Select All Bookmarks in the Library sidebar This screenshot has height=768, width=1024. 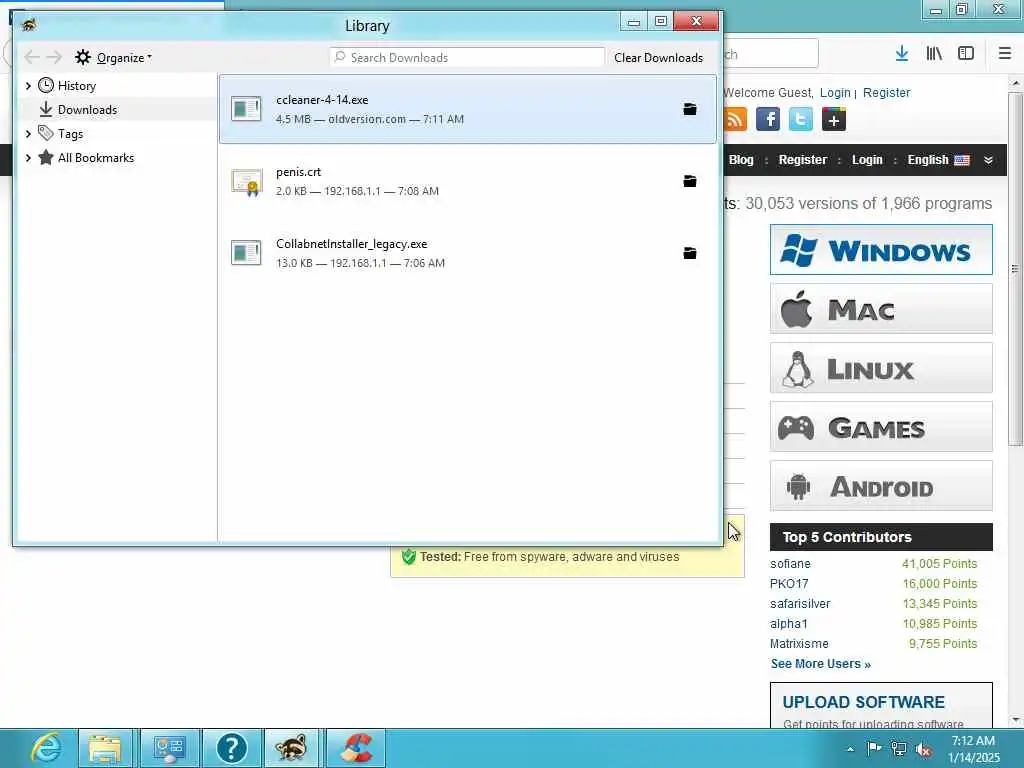tap(96, 158)
